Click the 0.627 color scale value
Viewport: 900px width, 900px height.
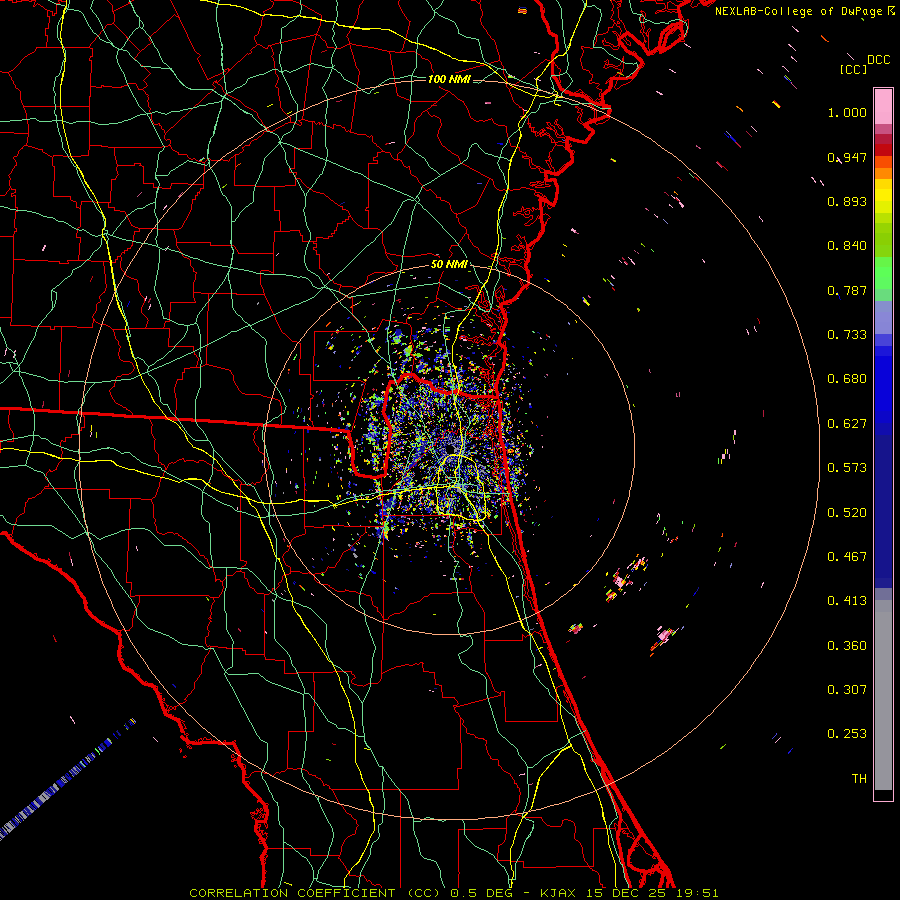point(847,424)
